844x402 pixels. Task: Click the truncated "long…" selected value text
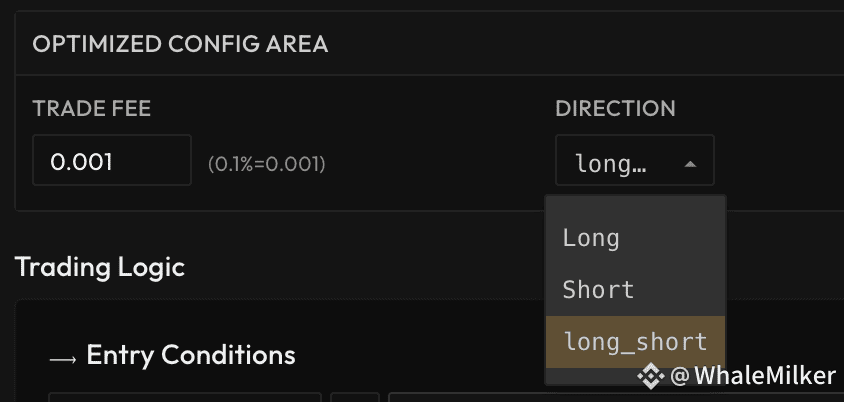point(611,163)
